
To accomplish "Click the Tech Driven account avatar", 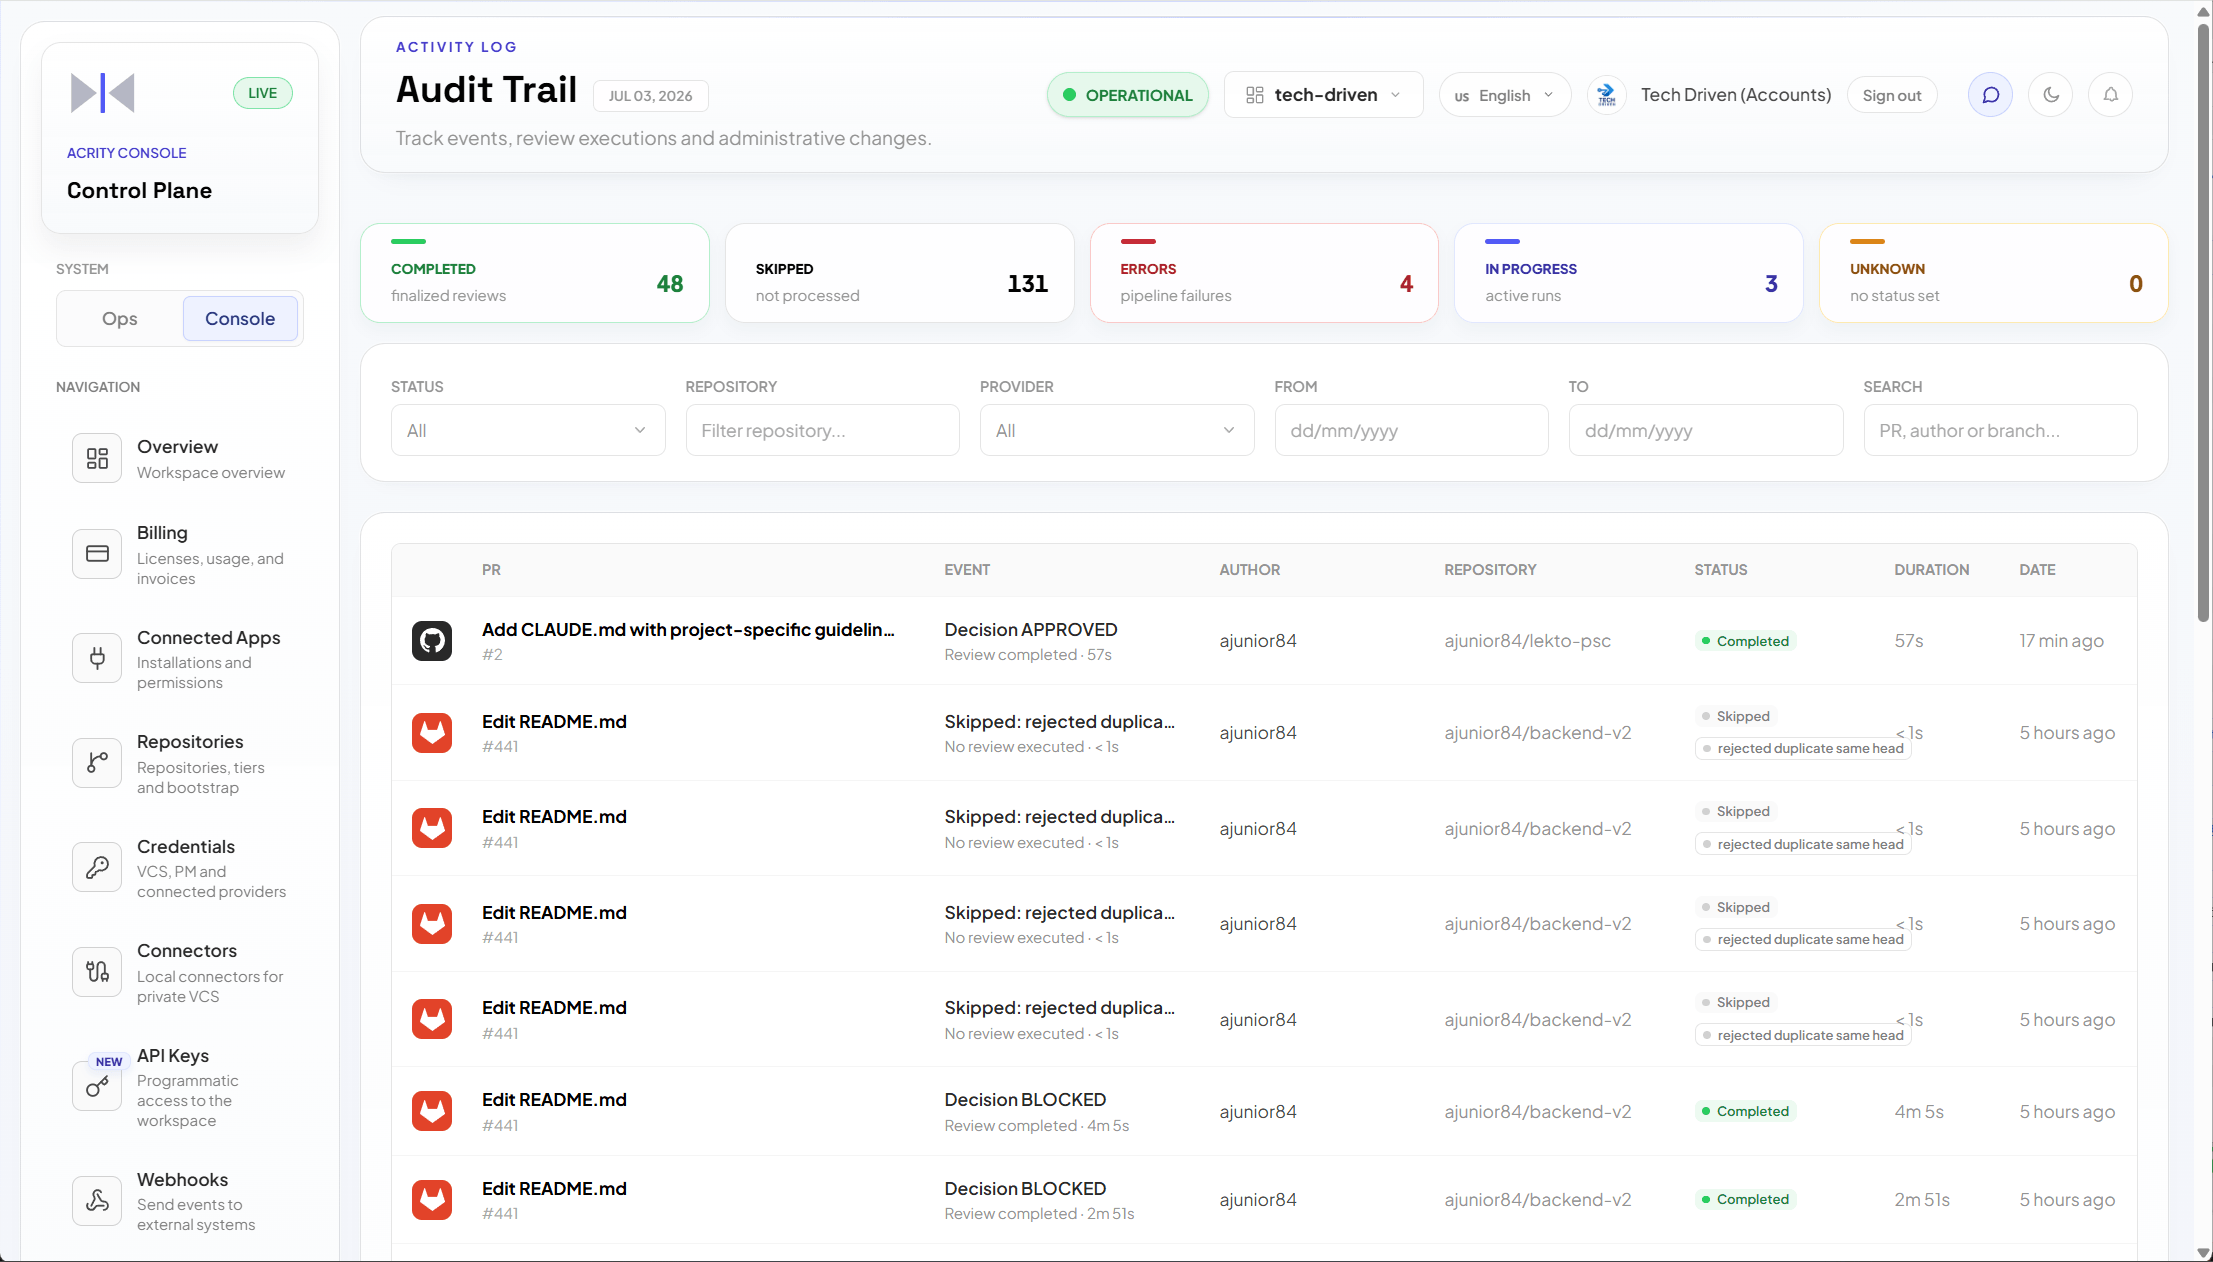I will pyautogui.click(x=1607, y=95).
